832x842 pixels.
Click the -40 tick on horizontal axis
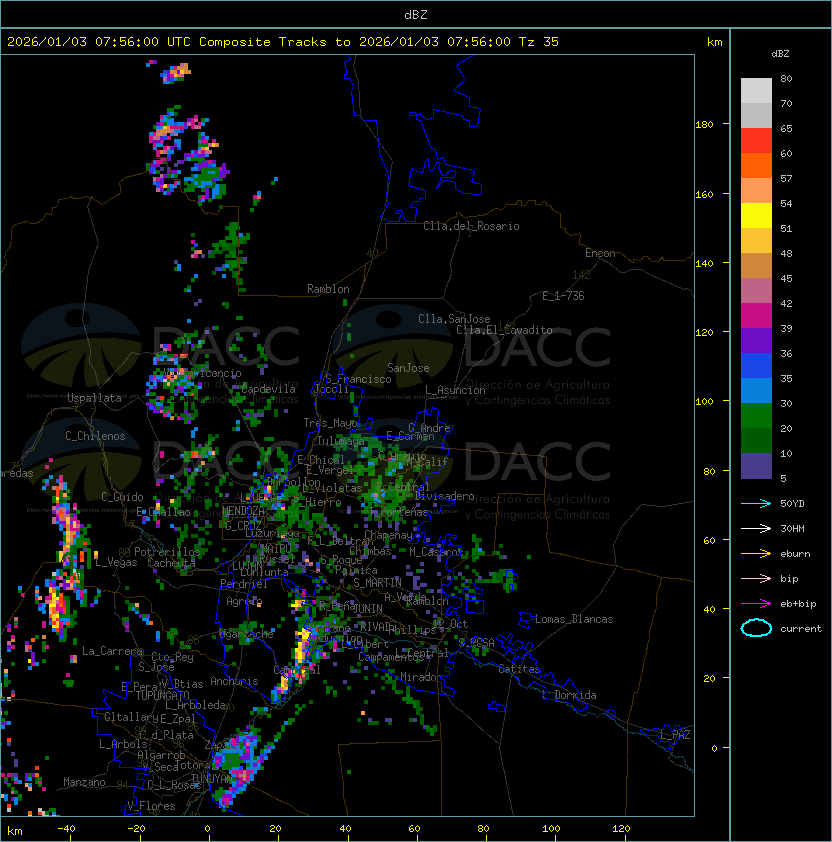pos(66,829)
